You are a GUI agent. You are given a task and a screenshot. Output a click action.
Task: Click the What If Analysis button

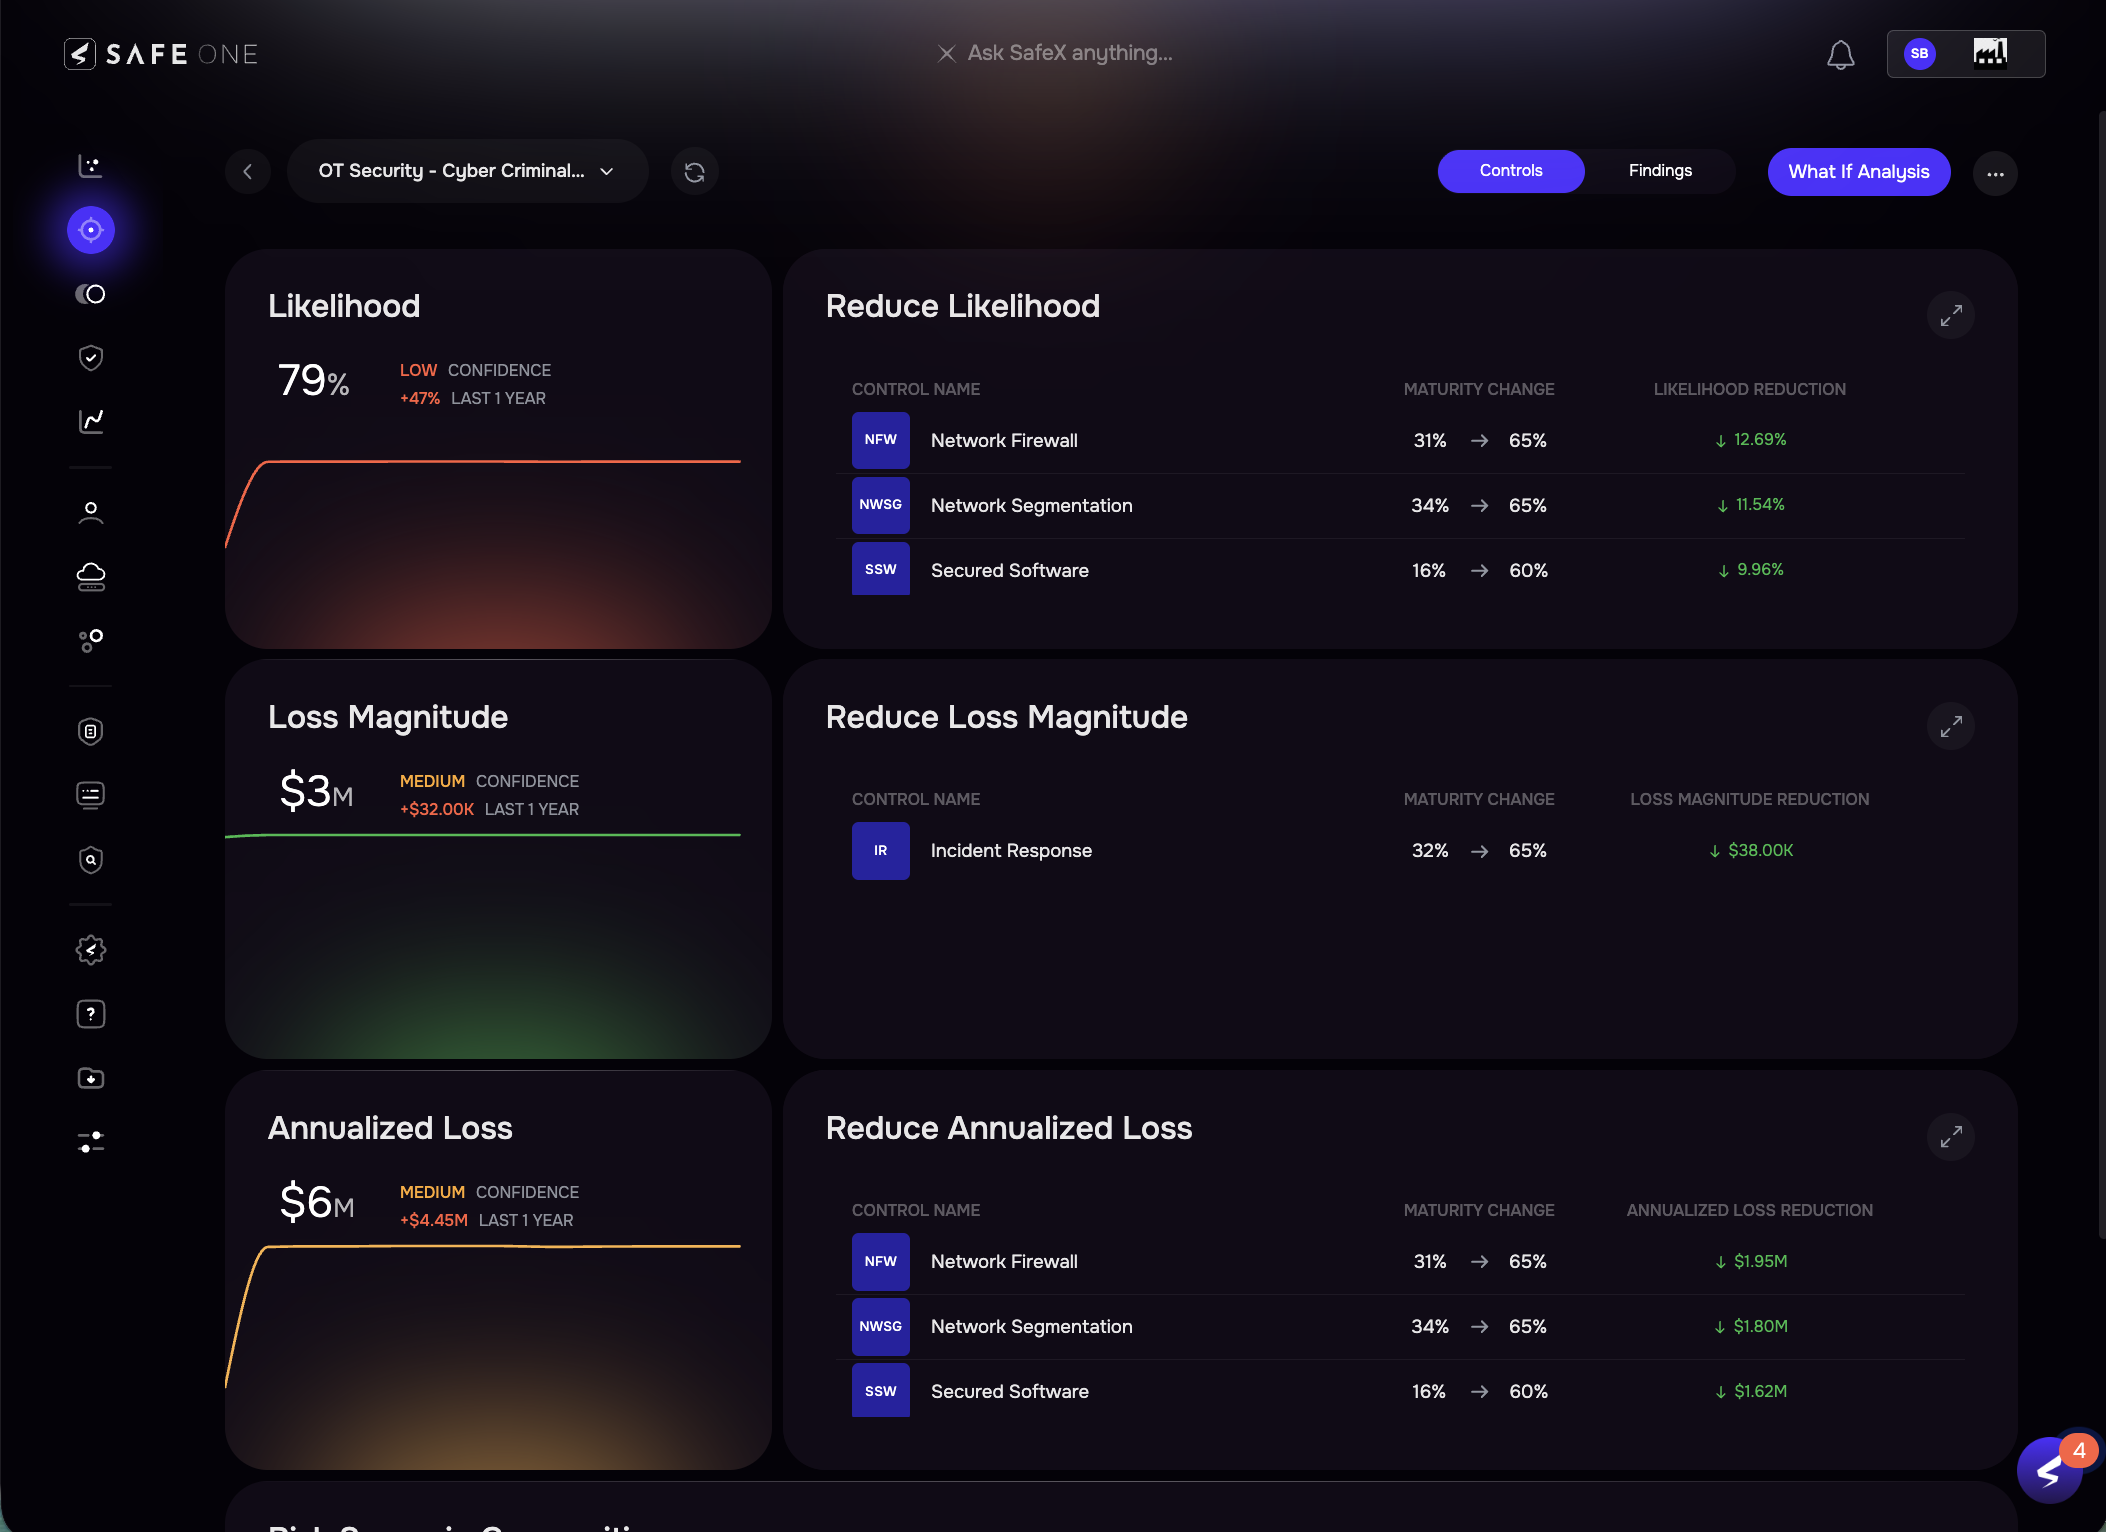pyautogui.click(x=1858, y=172)
